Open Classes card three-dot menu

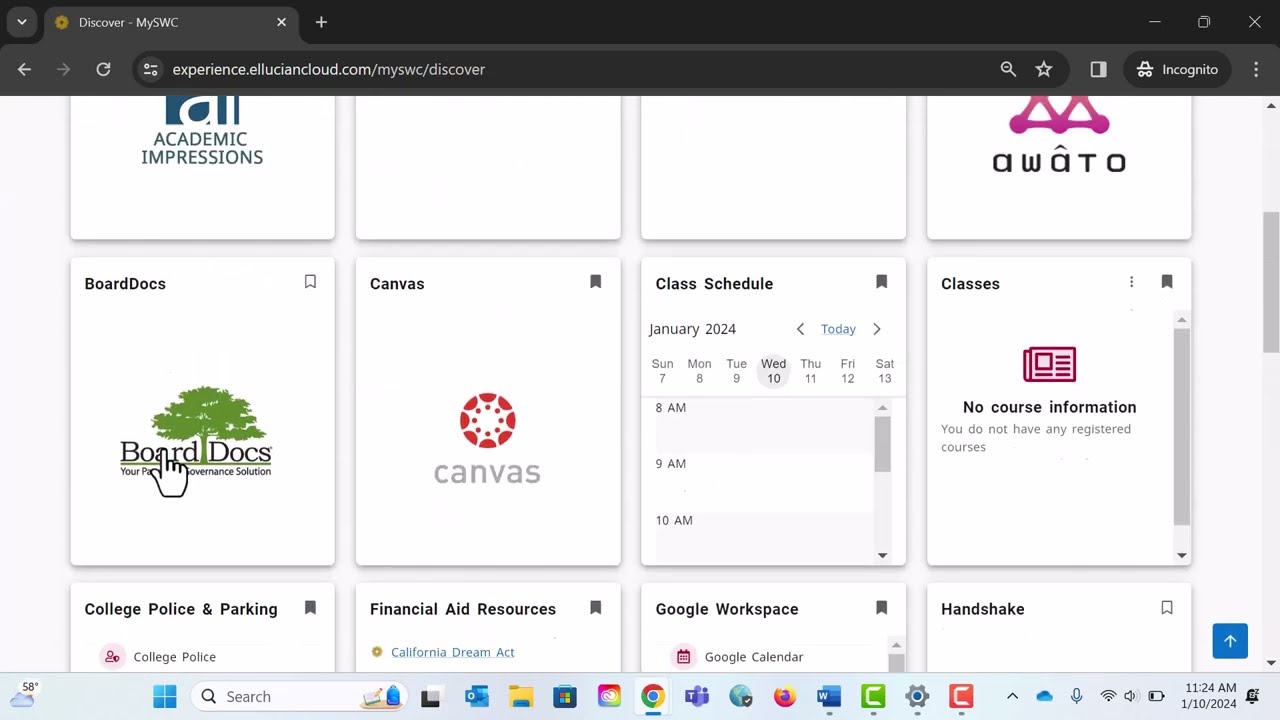(x=1131, y=282)
